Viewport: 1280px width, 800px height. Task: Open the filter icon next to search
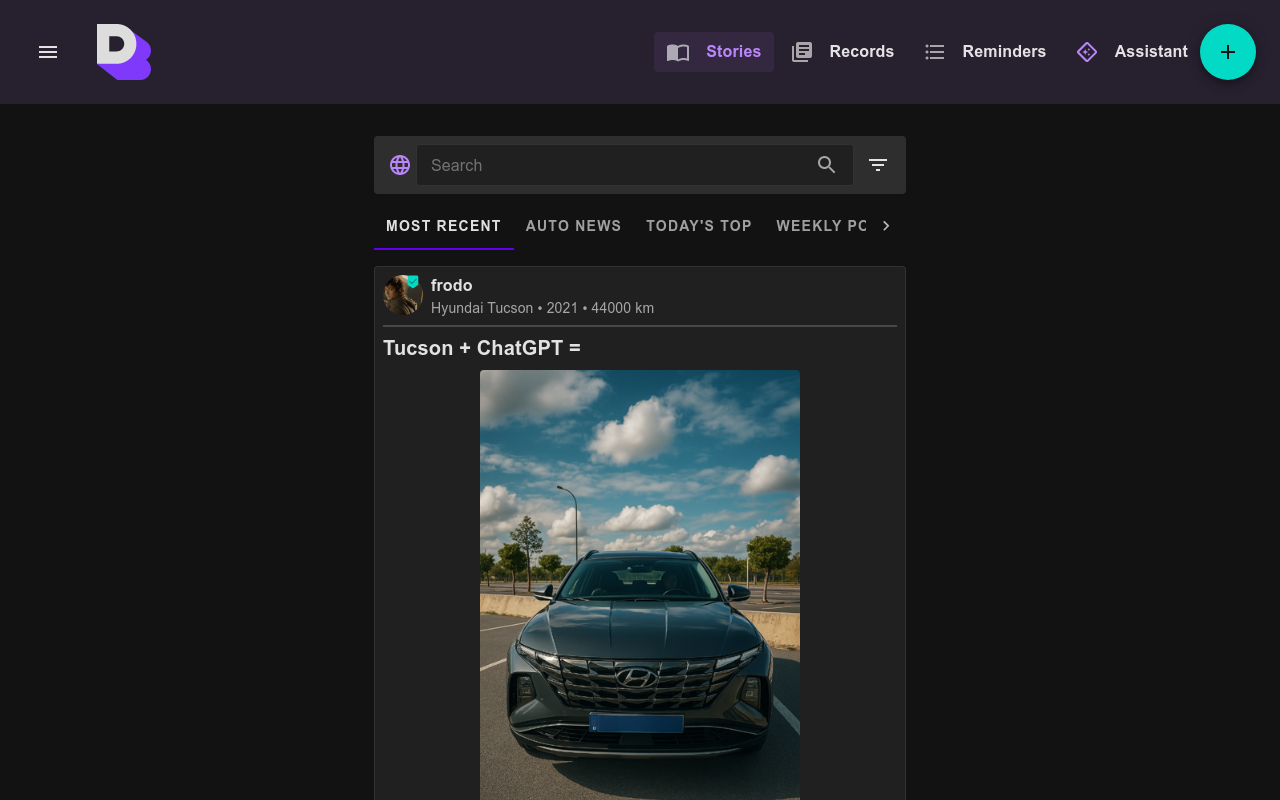pos(878,165)
